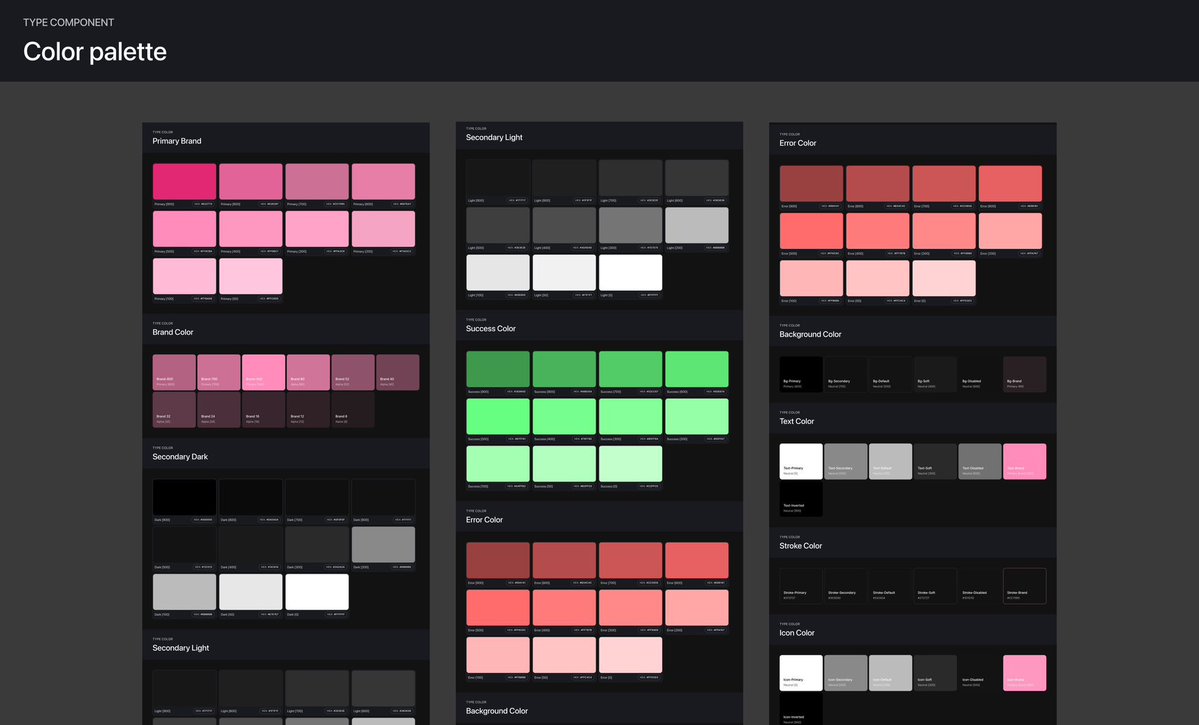Select the Brand 40 swatch in Brand Color
This screenshot has height=725, width=1199.
398,372
